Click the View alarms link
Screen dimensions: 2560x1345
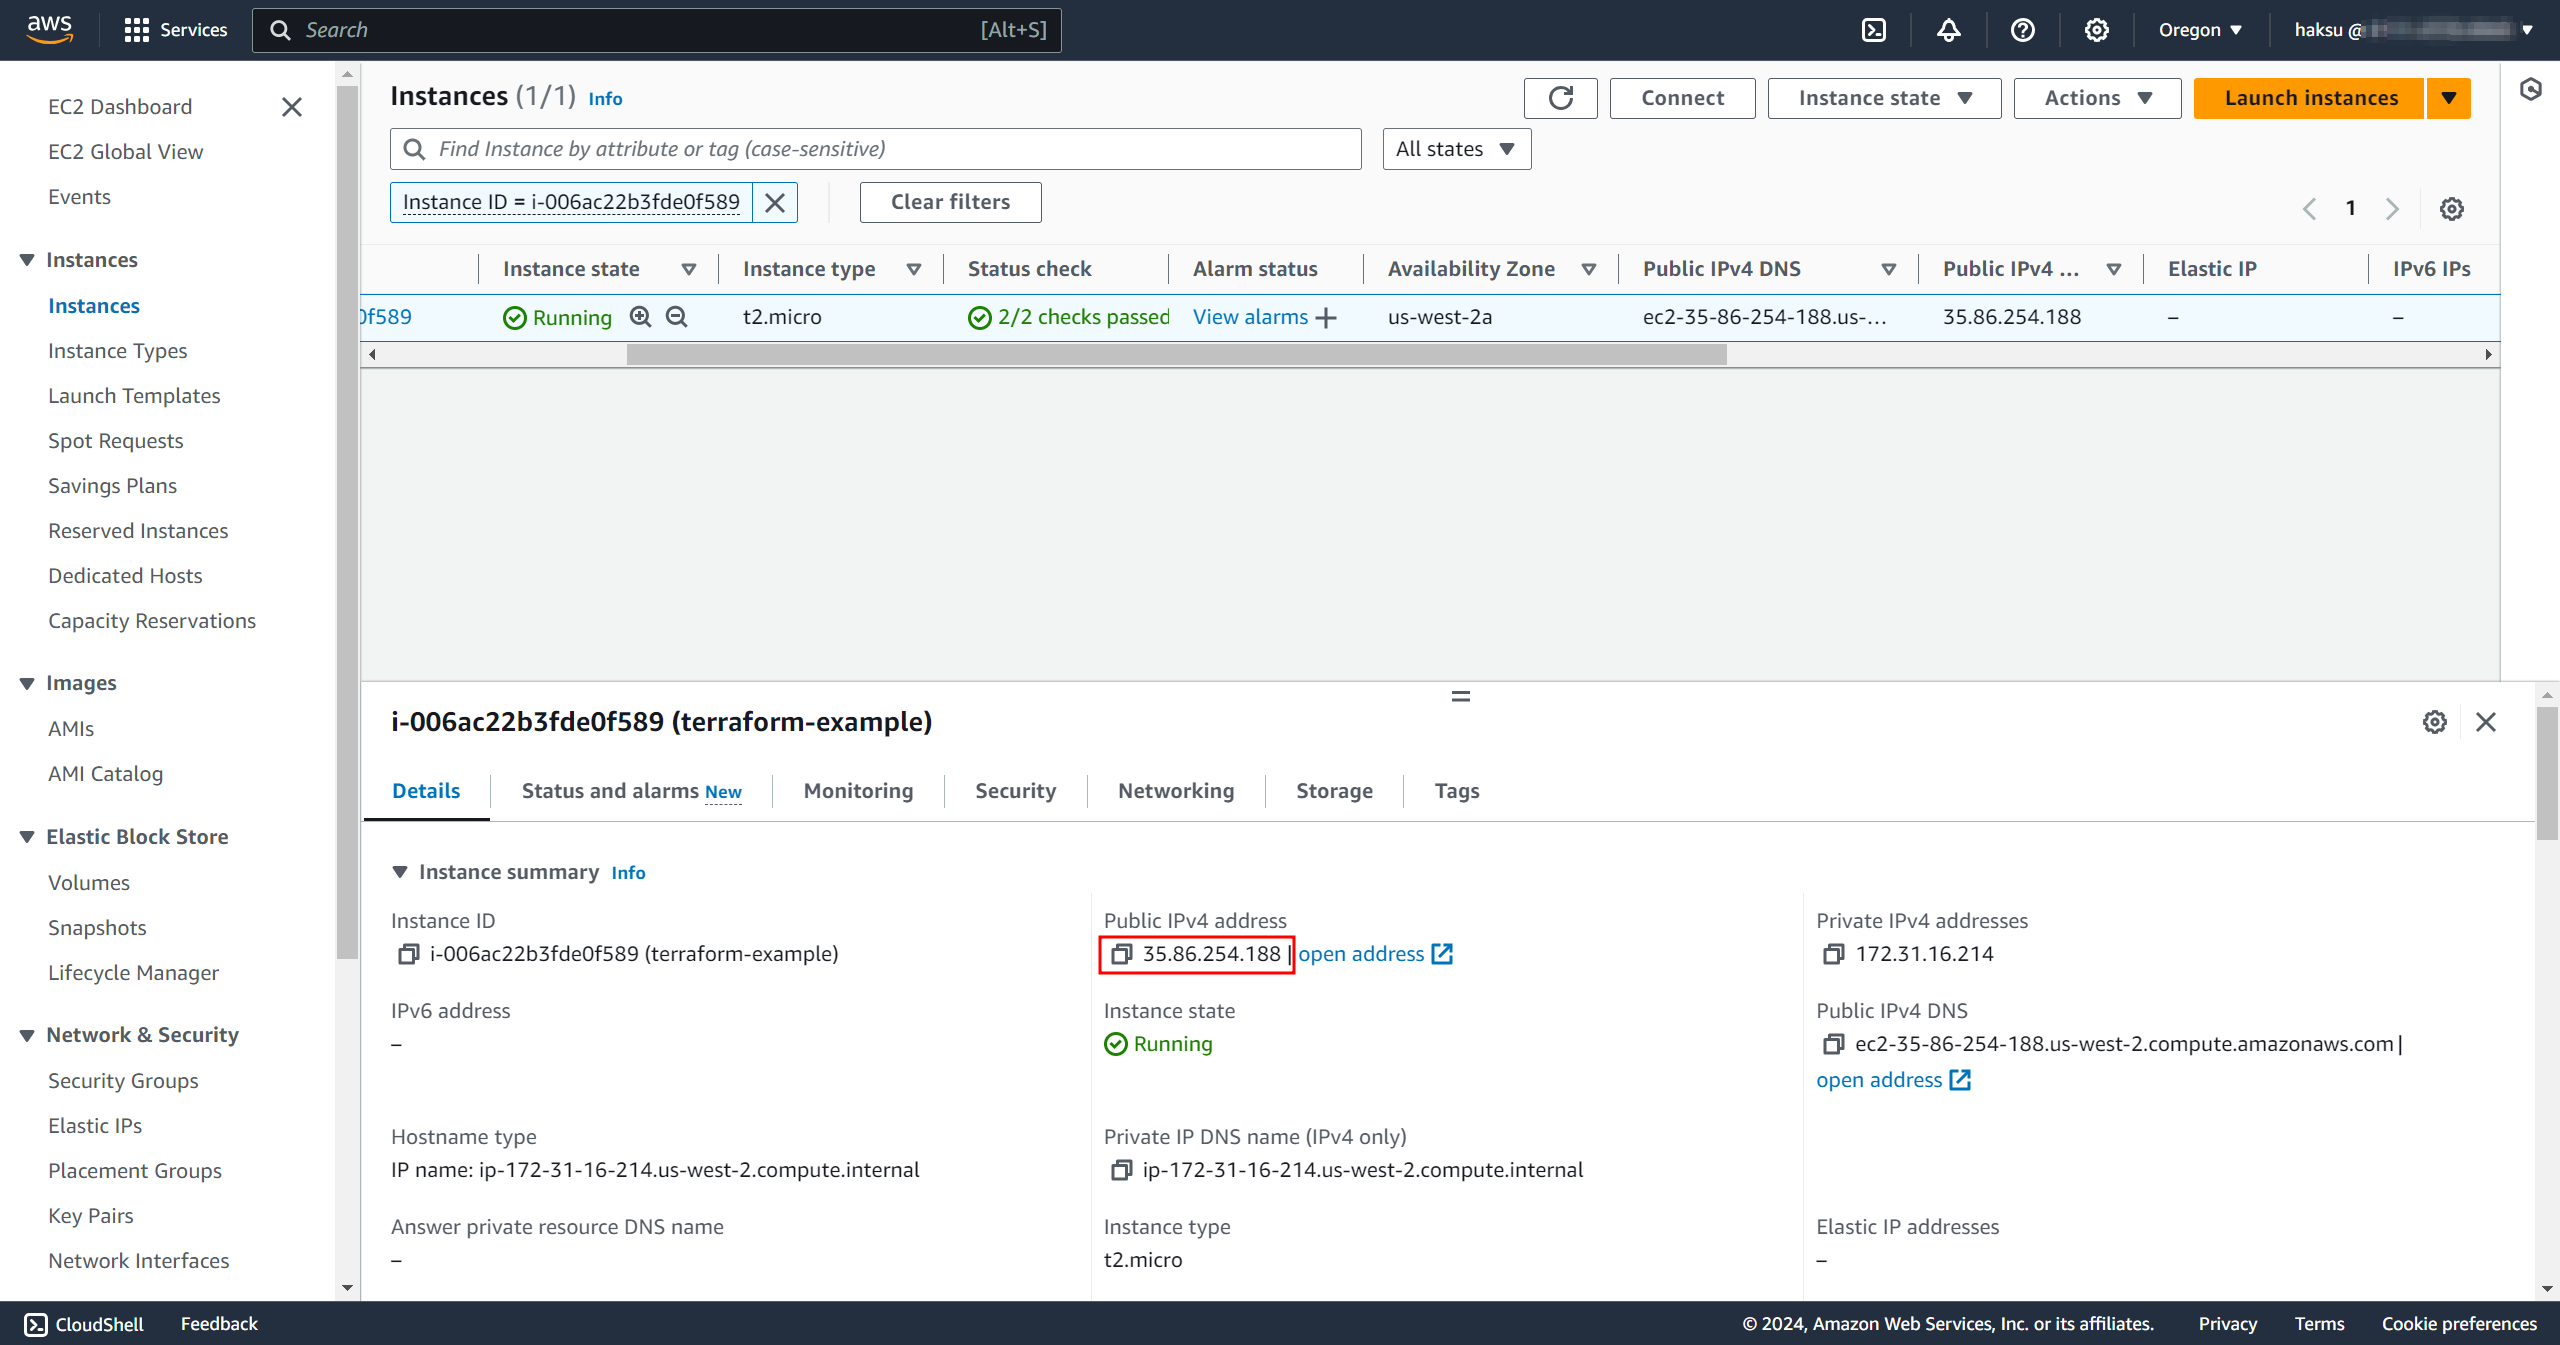tap(1250, 317)
